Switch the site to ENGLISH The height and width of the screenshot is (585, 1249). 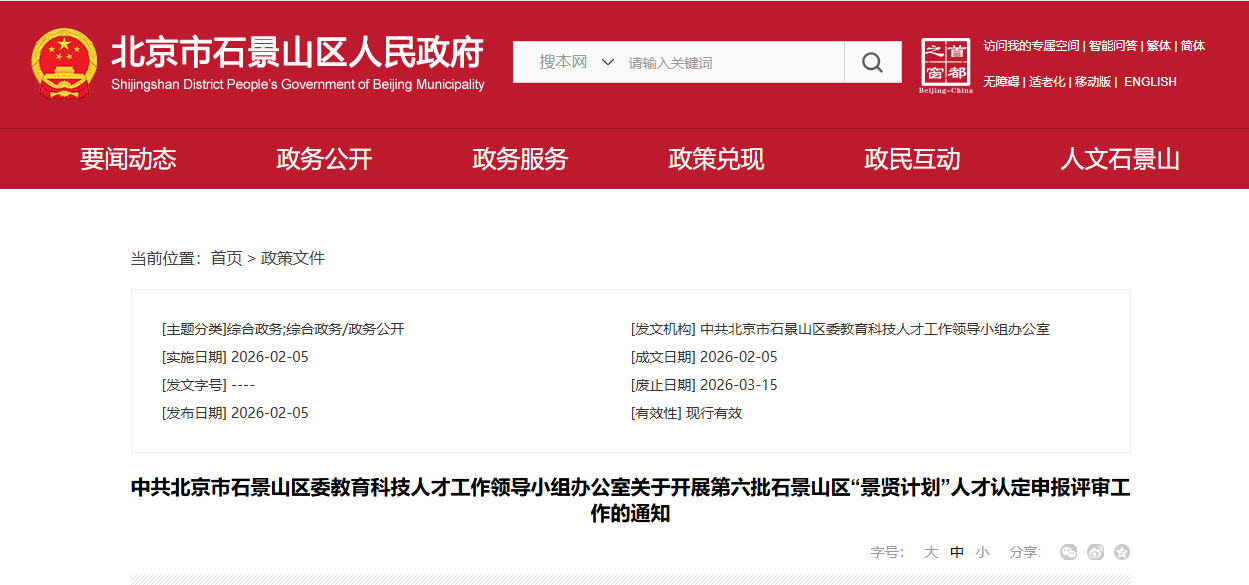[x=1150, y=82]
